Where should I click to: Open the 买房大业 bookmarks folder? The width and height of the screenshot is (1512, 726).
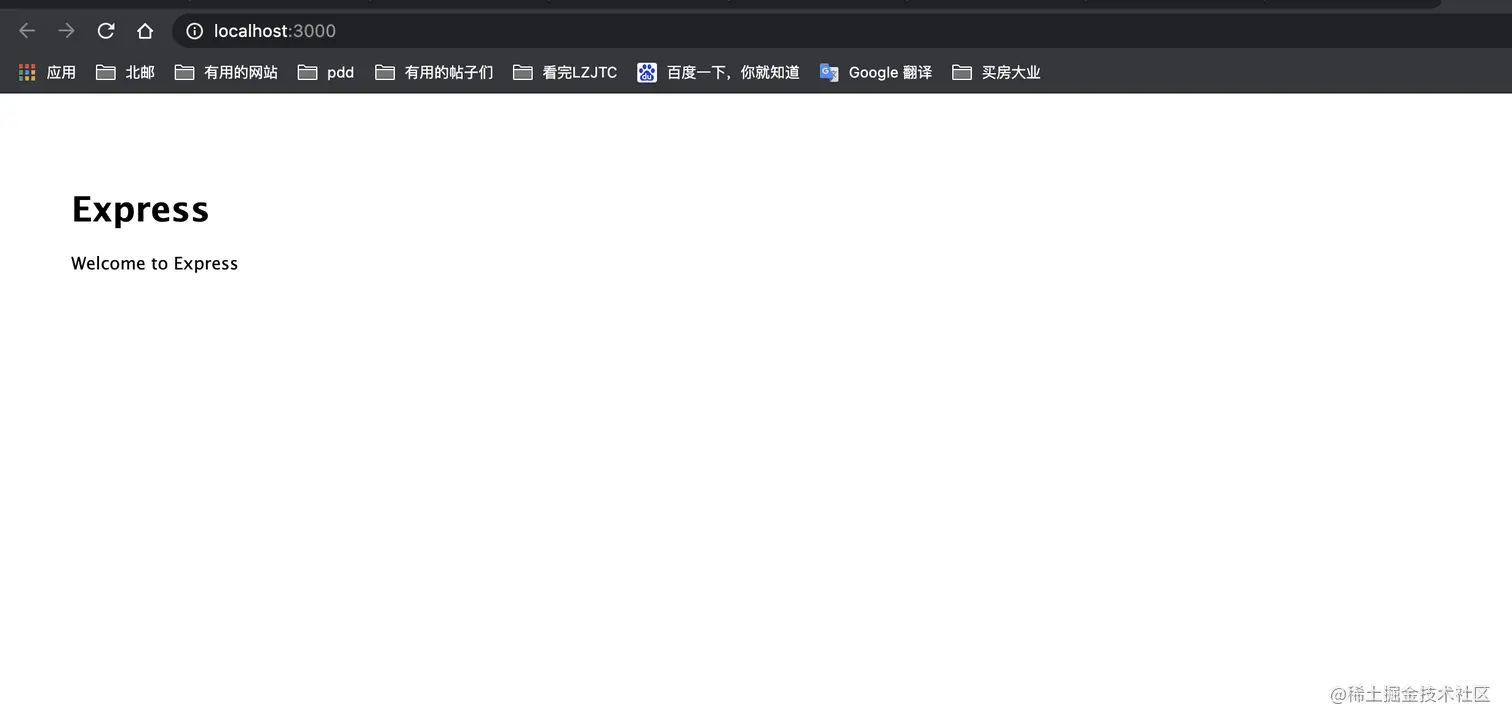pos(996,71)
